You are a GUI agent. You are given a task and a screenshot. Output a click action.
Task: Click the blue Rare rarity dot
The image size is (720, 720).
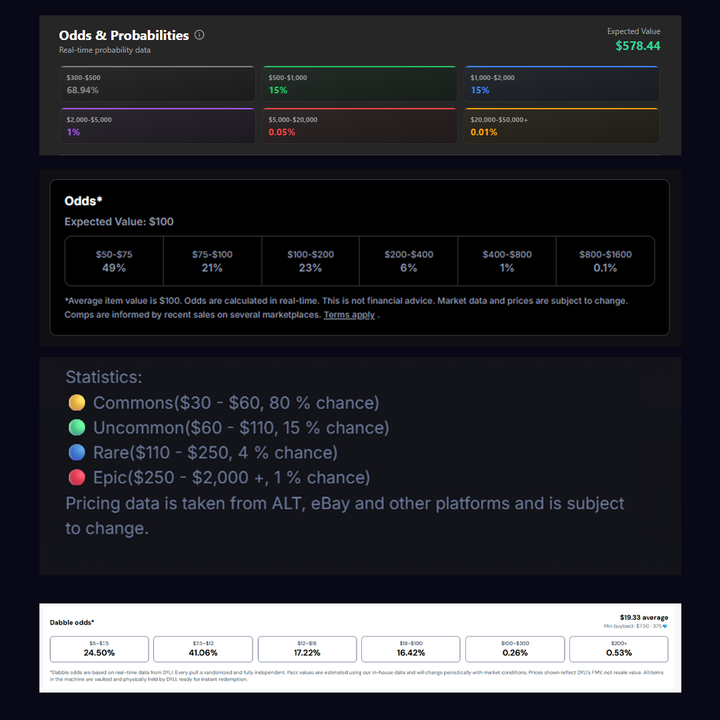click(77, 452)
